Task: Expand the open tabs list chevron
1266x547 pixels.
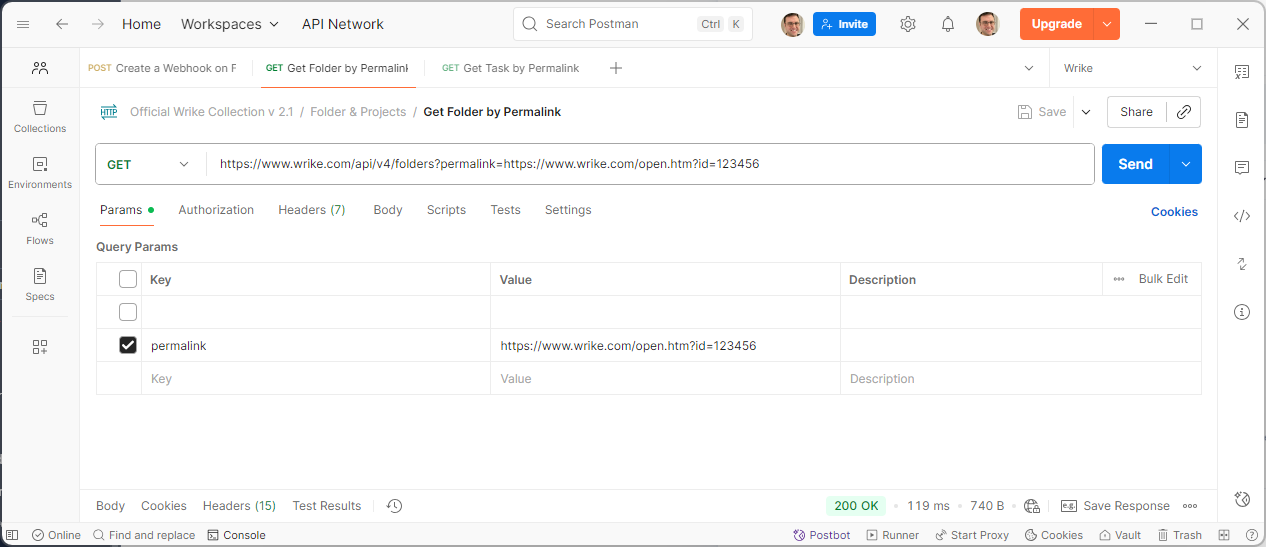Action: point(1029,68)
